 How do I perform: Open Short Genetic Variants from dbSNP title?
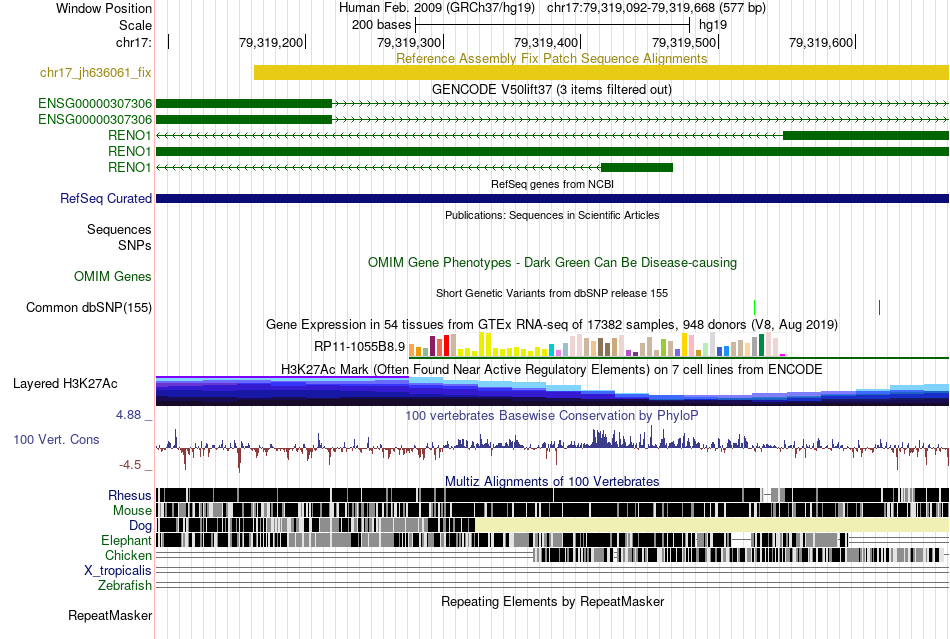[x=552, y=293]
